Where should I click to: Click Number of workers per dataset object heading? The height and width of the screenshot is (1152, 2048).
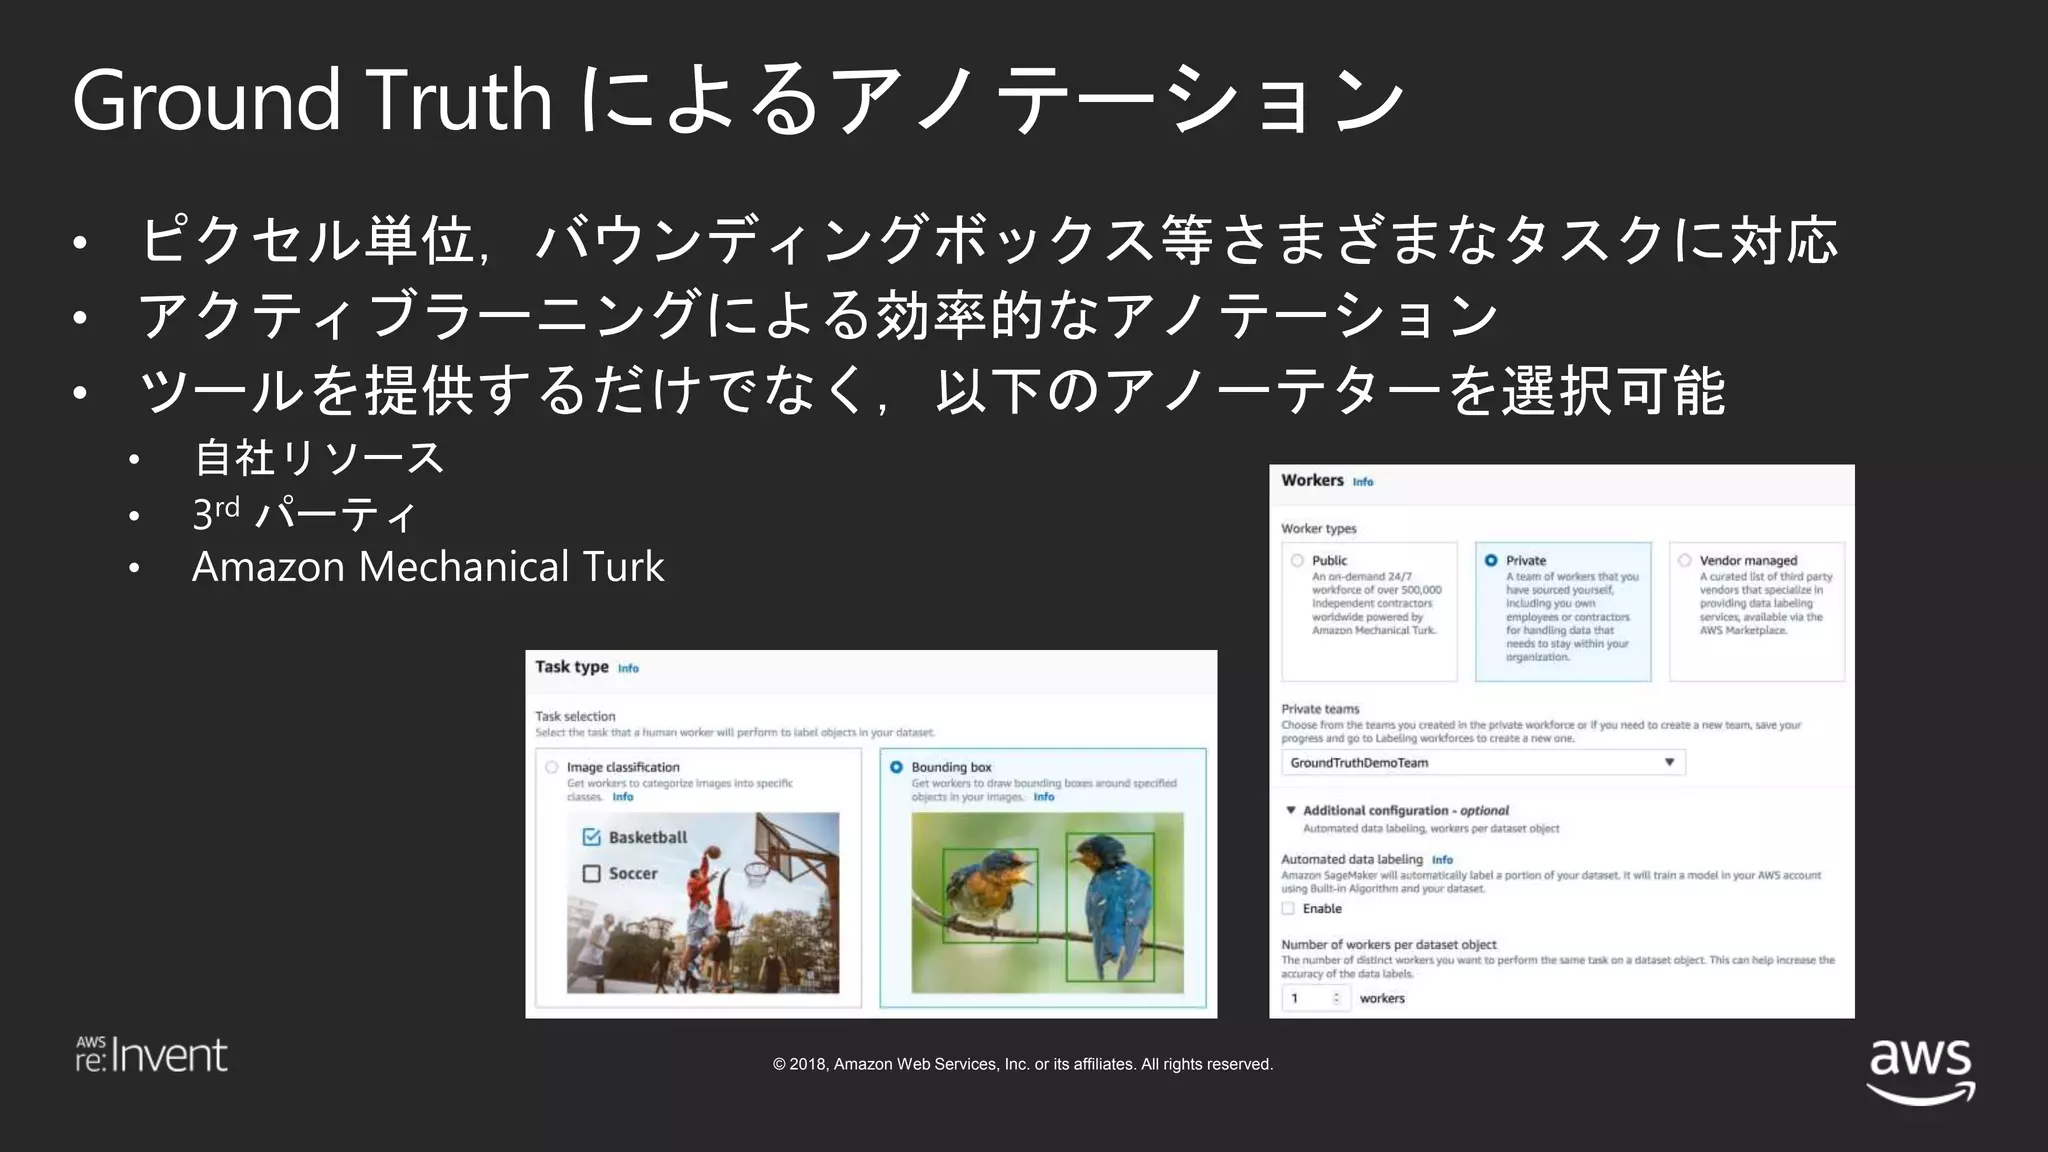click(1389, 945)
